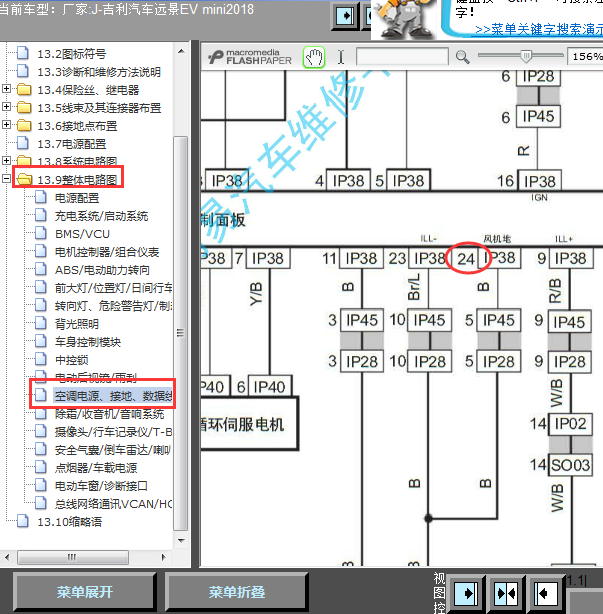
Task: Click the FlashPaper search magnifier icon
Action: click(462, 57)
